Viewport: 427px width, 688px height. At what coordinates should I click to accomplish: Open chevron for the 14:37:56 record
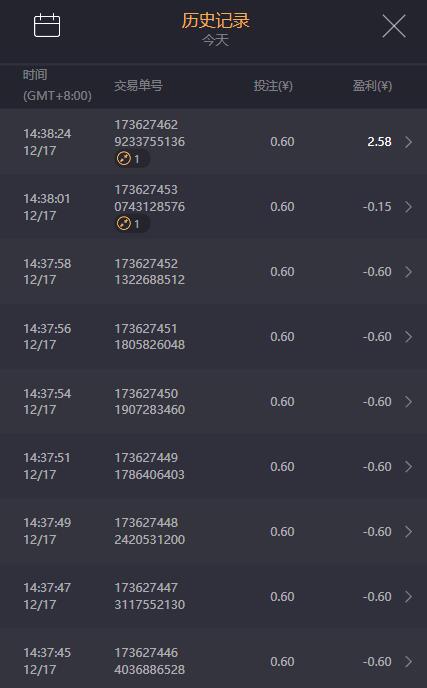pyautogui.click(x=409, y=337)
